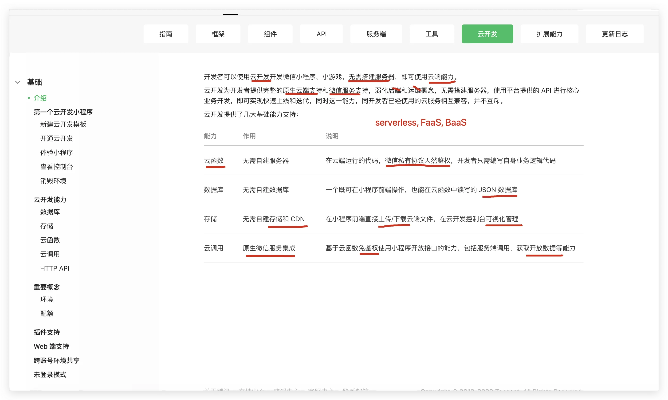The width and height of the screenshot is (668, 400).
Task: Select the 服务端 tab
Action: coord(376,34)
